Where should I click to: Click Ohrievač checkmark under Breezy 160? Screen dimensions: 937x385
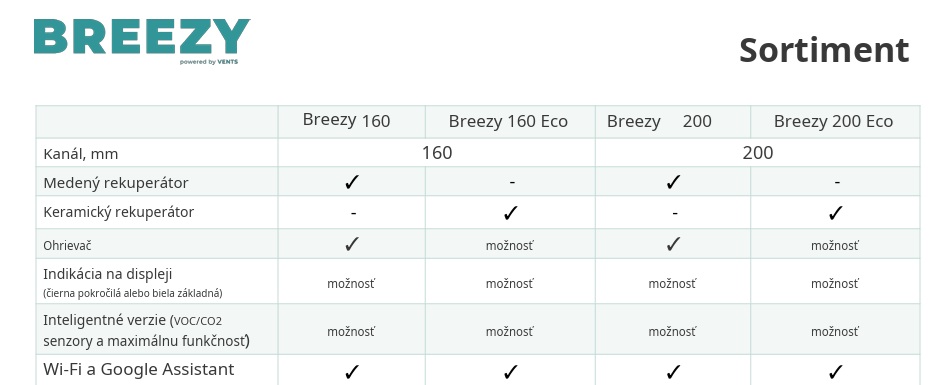(x=352, y=244)
